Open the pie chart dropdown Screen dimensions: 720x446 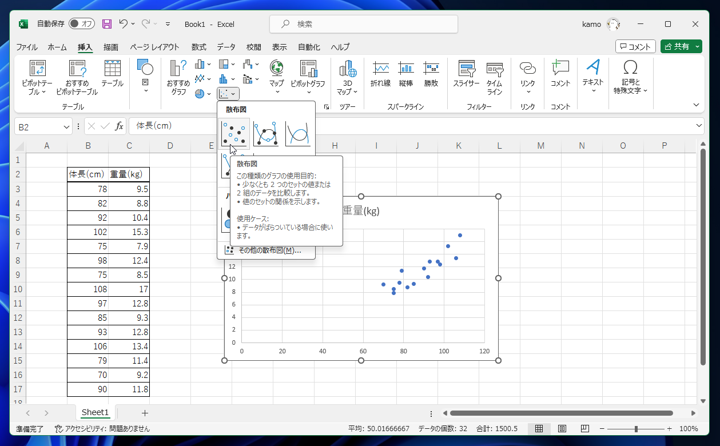click(202, 94)
